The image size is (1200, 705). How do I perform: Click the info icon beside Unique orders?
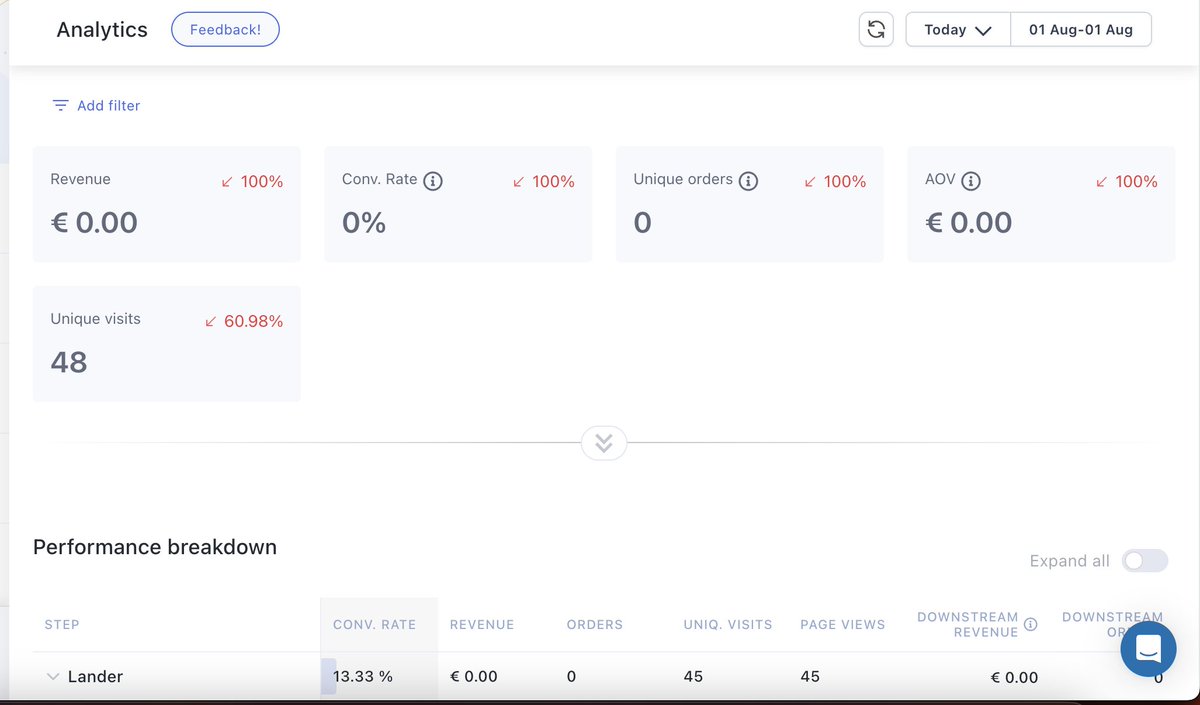(748, 181)
